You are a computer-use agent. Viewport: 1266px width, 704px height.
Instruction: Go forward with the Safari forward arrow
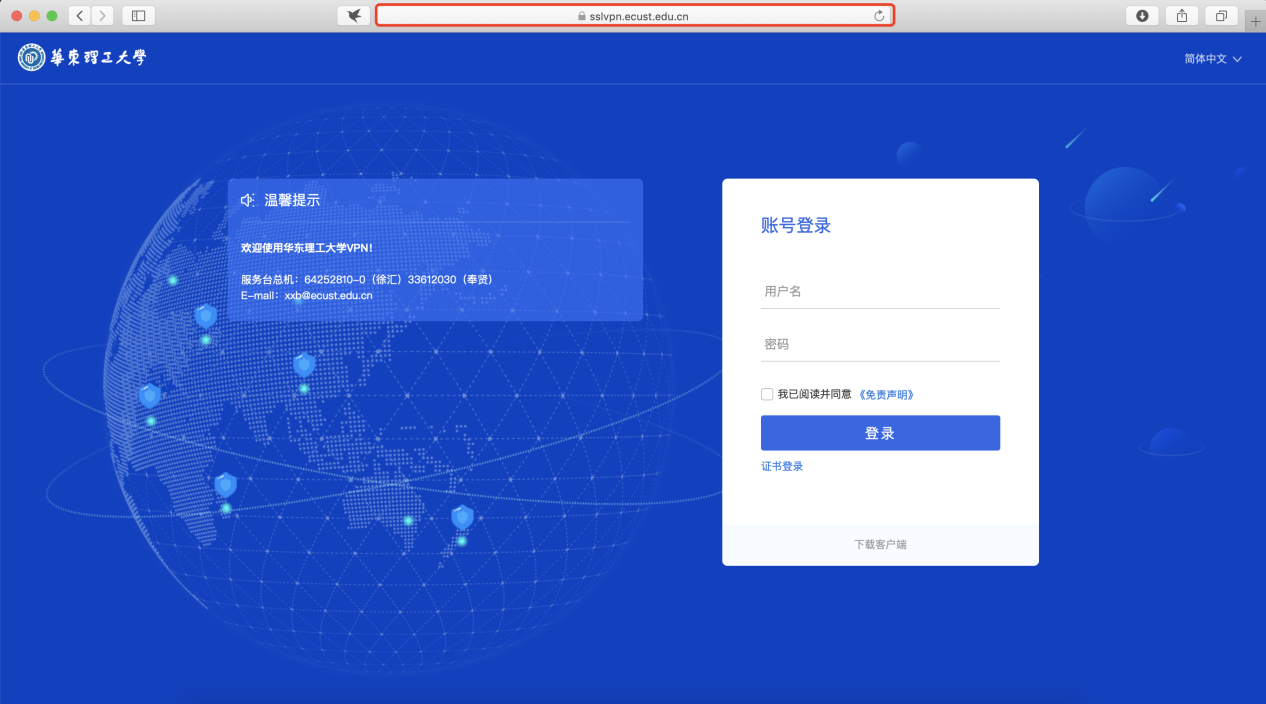coord(103,16)
